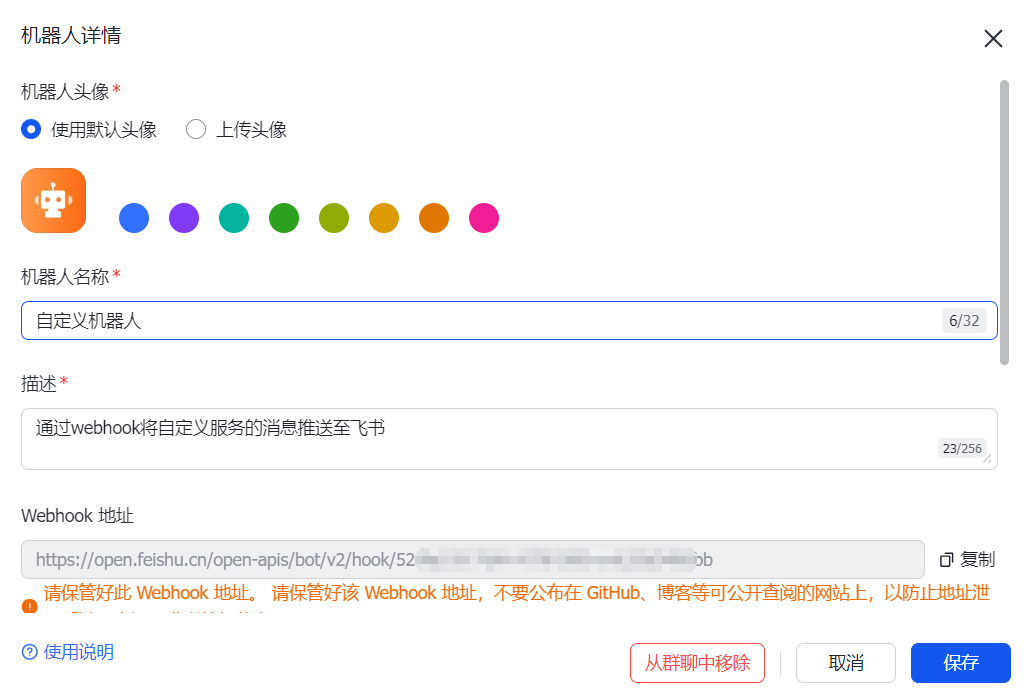Choose the green avatar color
Viewport: 1034px width, 699px height.
(x=284, y=218)
